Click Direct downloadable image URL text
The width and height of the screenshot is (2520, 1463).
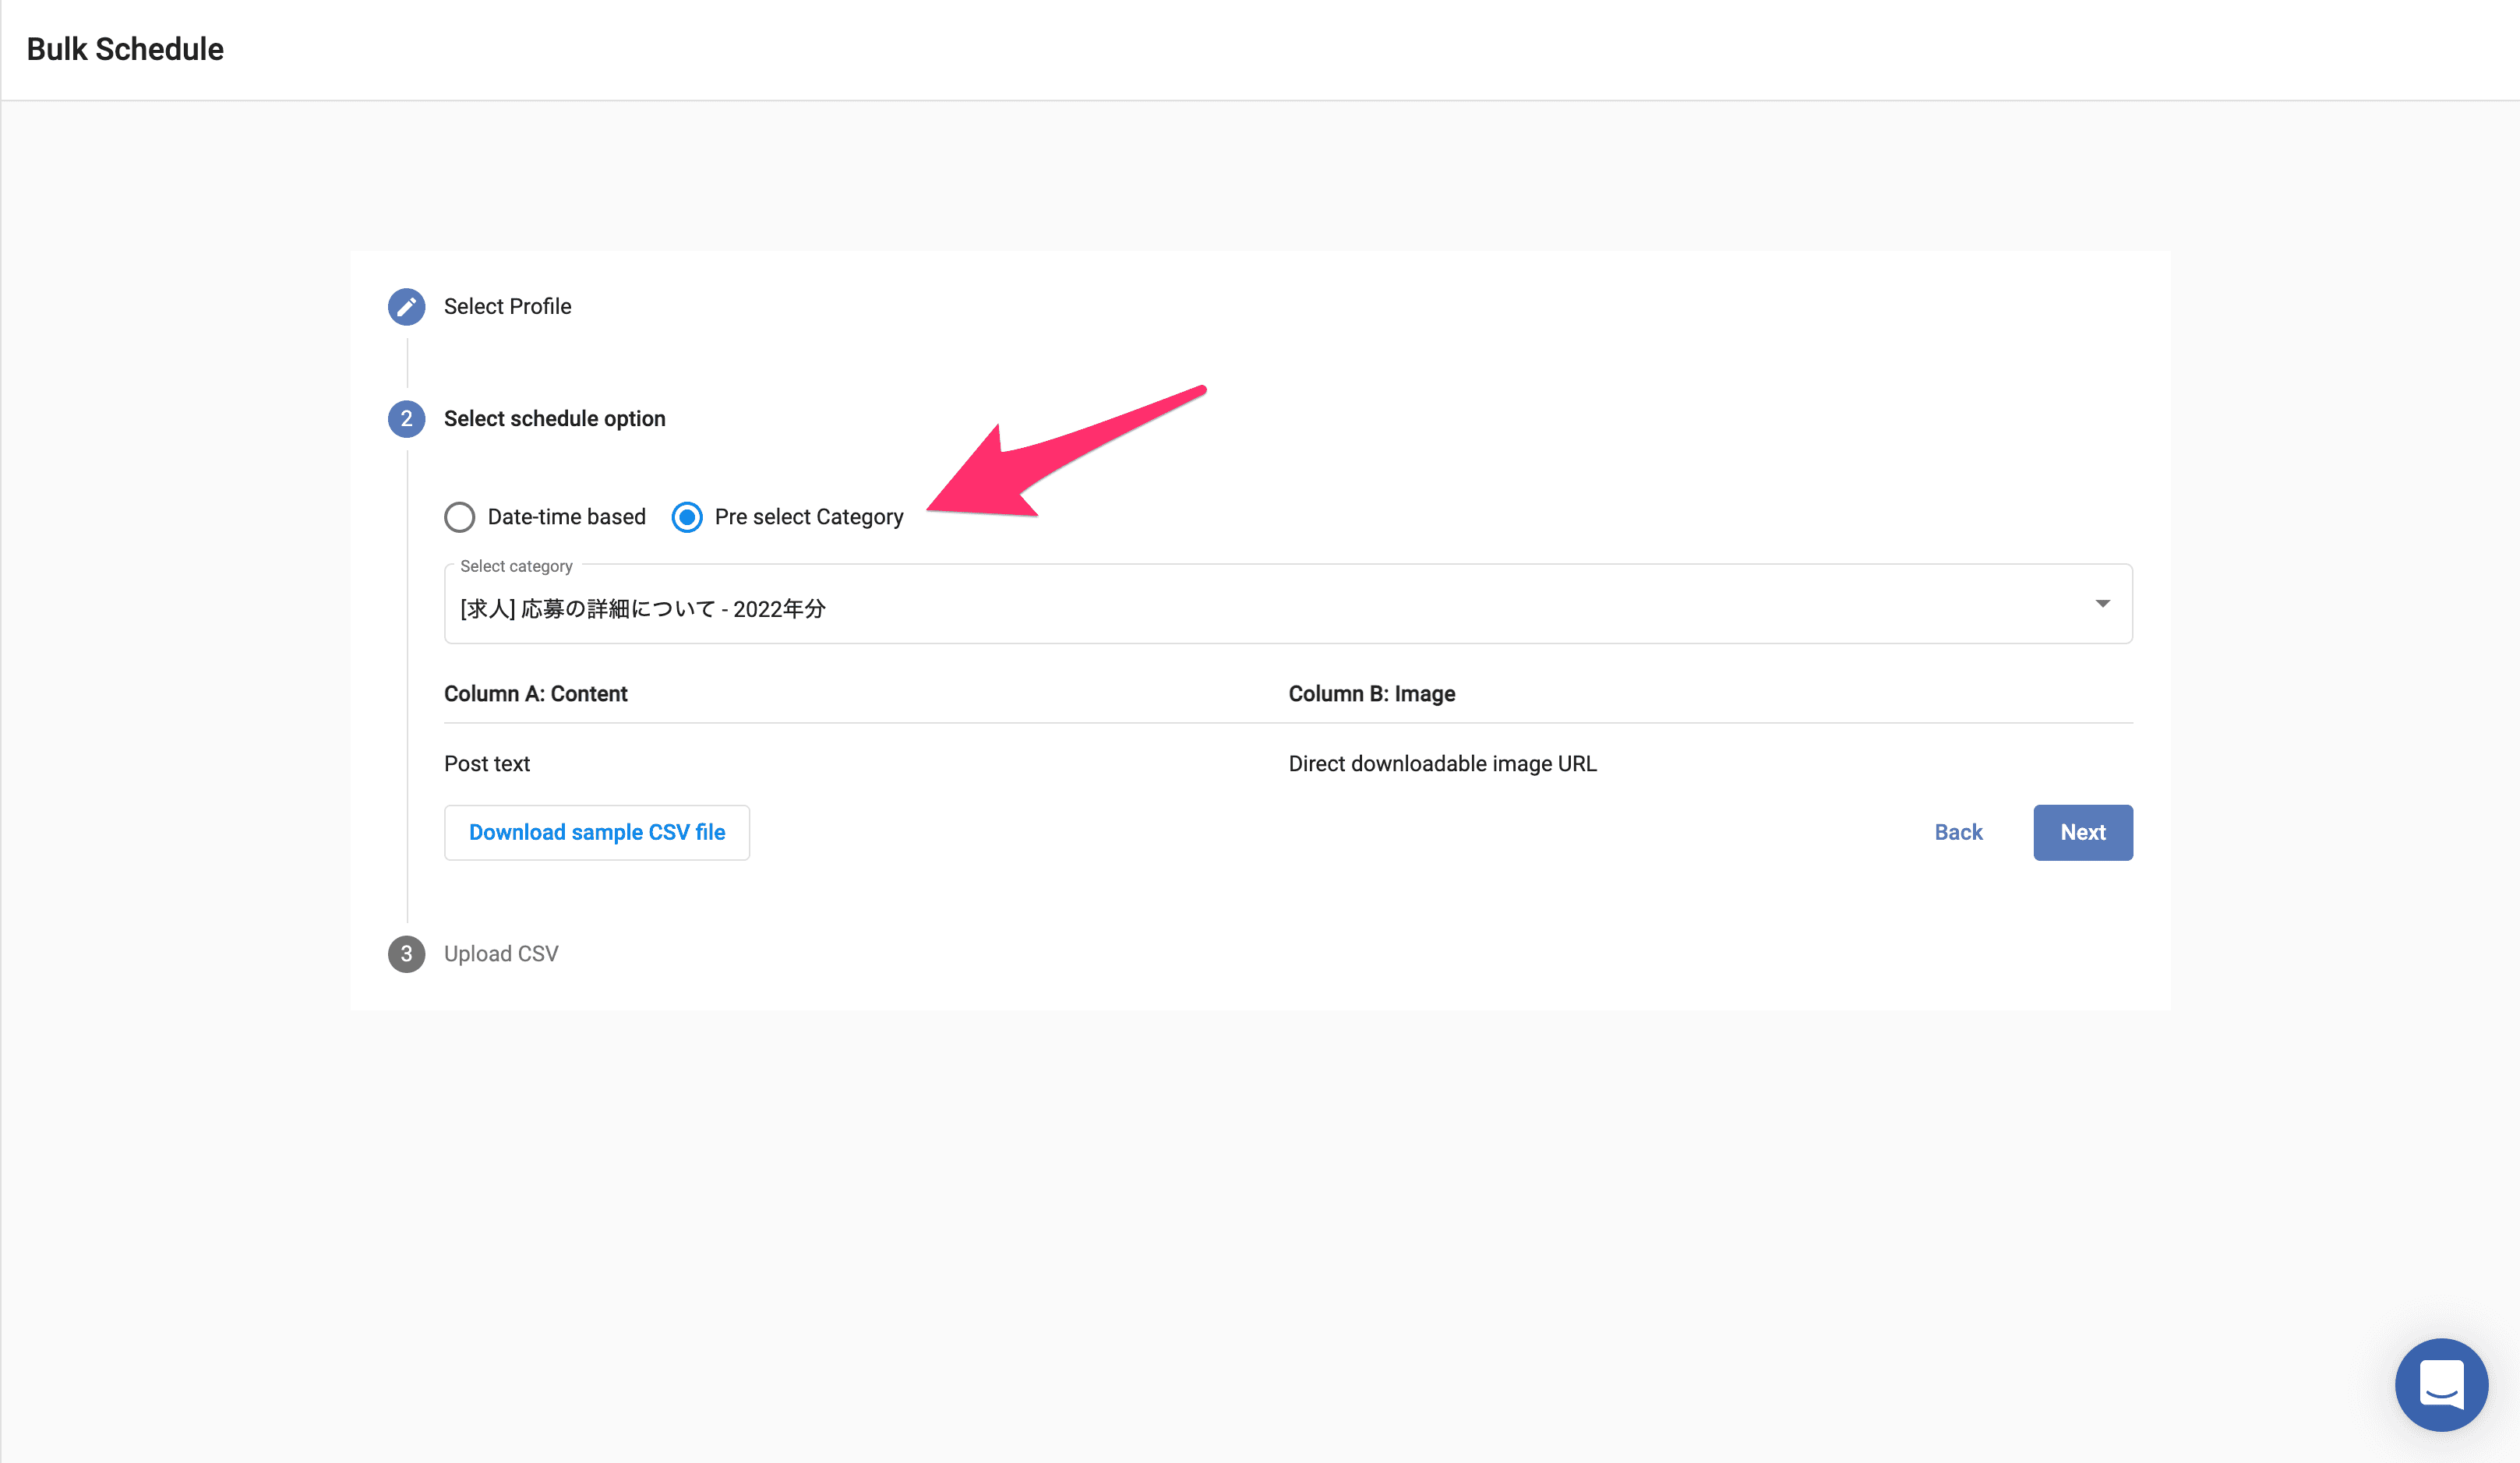click(x=1442, y=764)
